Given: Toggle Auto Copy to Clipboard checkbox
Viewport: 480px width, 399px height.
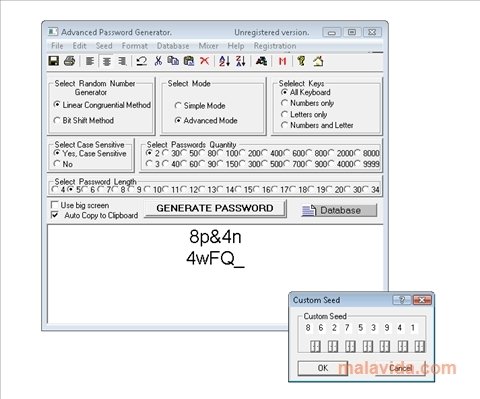Looking at the screenshot, I should [54, 215].
